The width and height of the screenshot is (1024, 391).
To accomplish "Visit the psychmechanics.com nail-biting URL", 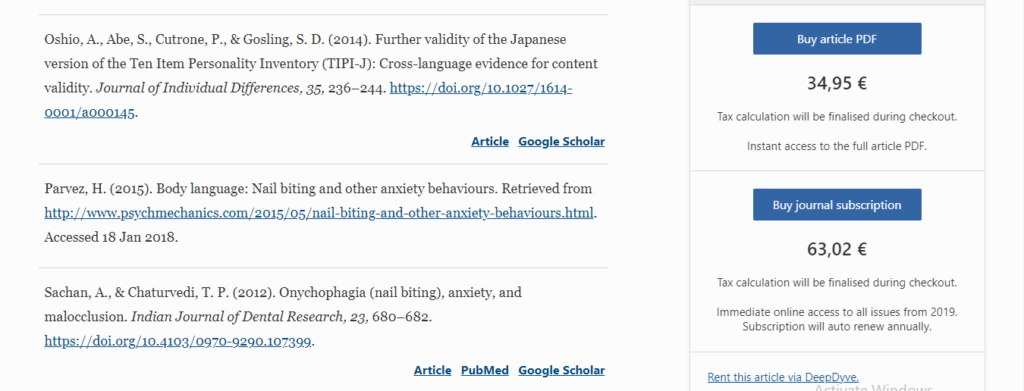I will coord(319,213).
